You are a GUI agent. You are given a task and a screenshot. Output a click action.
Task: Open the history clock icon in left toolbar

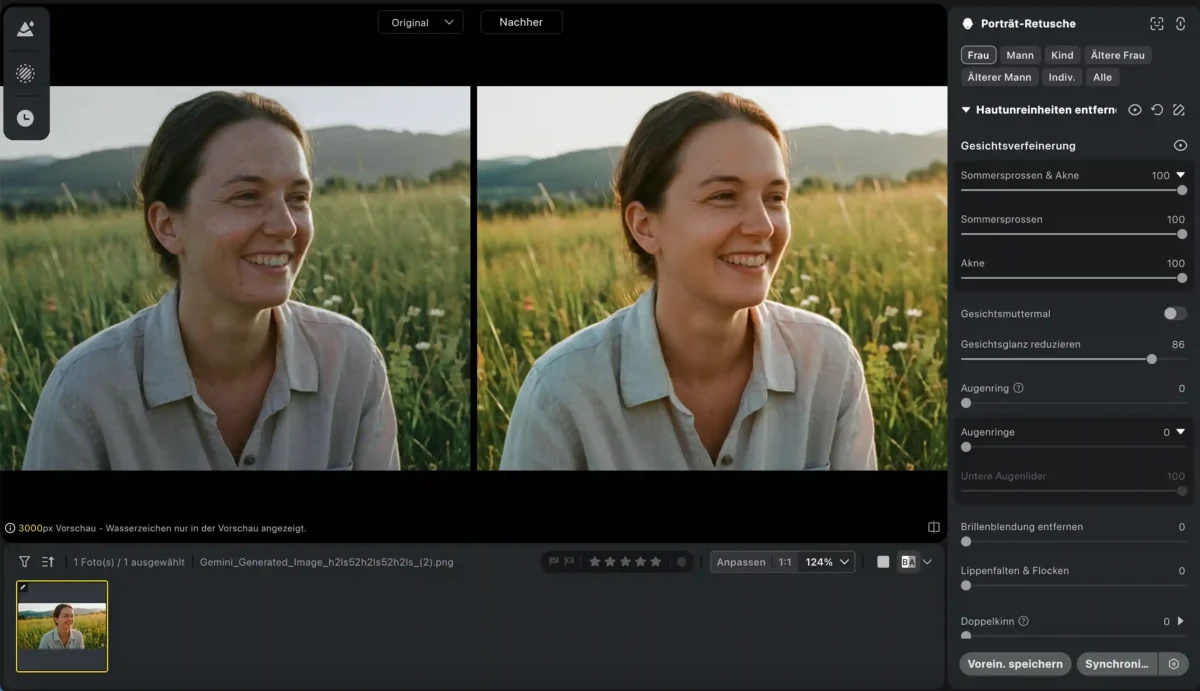25,118
